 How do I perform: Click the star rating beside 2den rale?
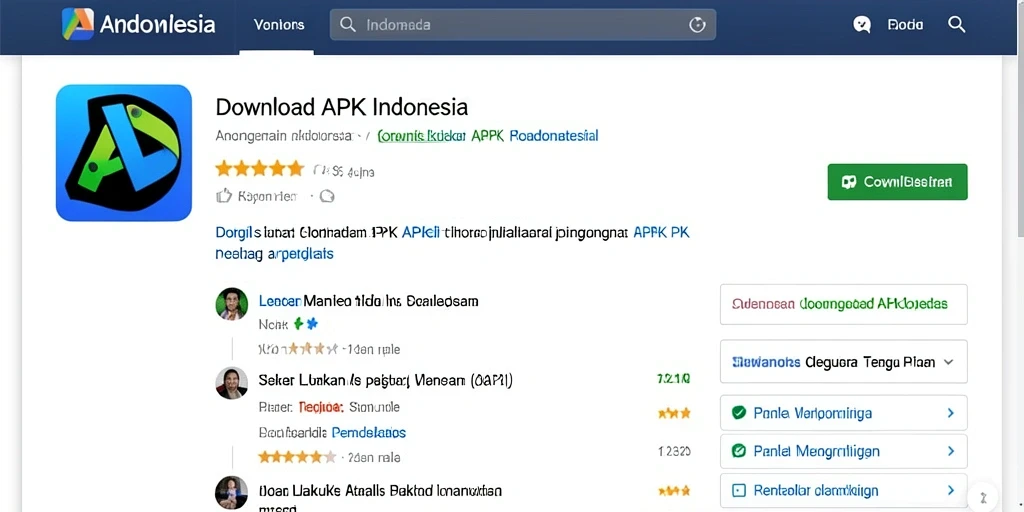[x=297, y=457]
